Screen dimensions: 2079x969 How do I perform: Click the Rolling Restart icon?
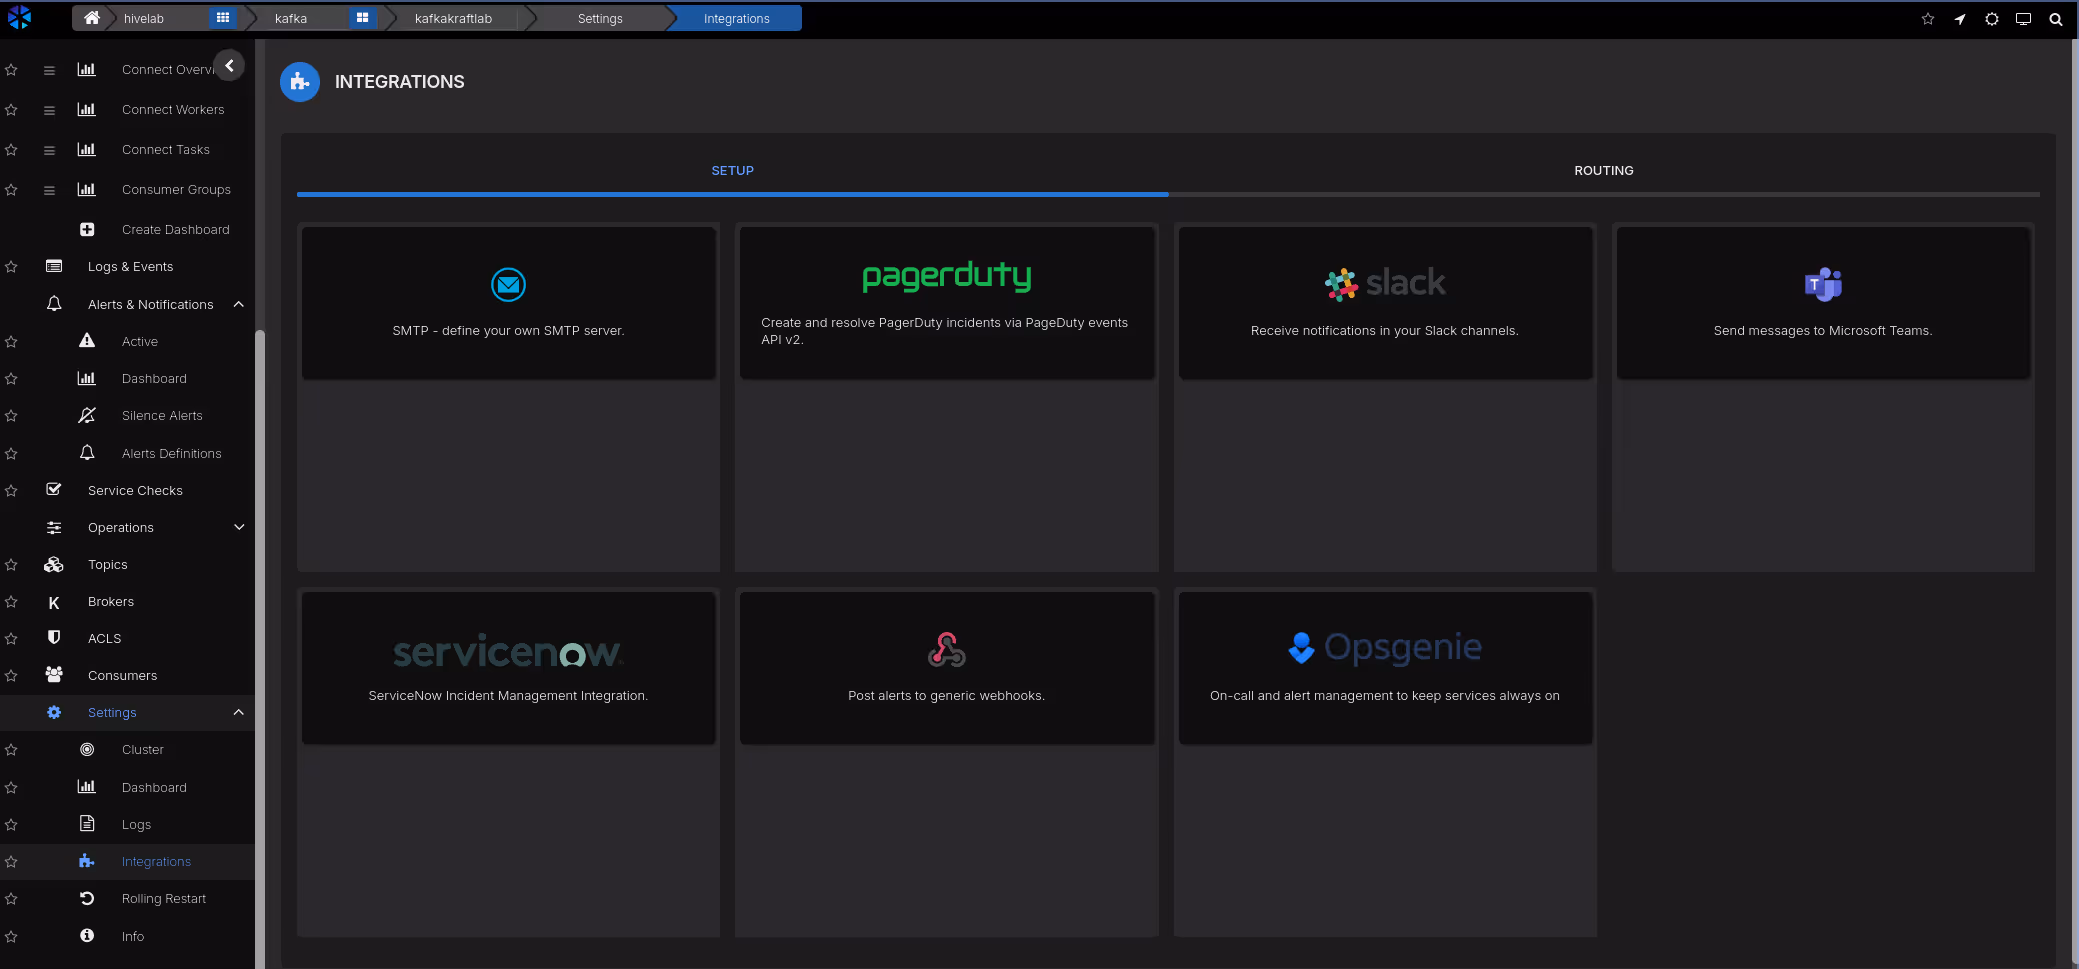87,898
